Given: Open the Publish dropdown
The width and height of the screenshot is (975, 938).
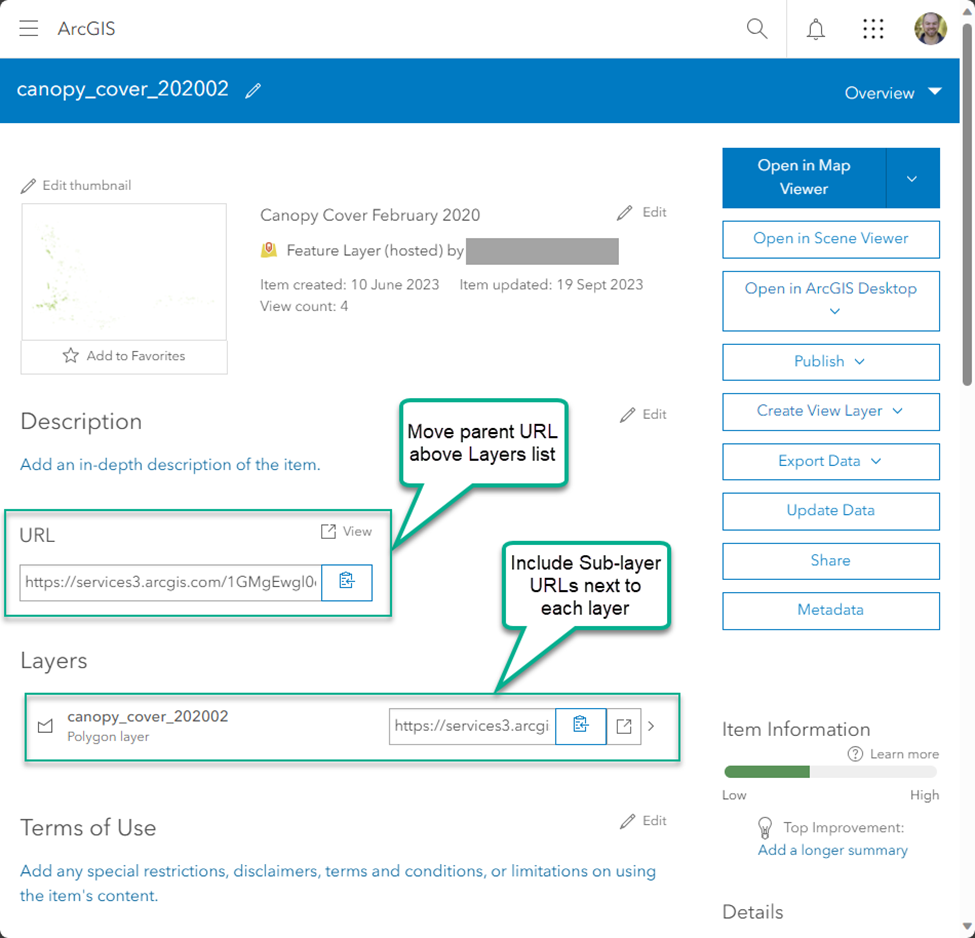Looking at the screenshot, I should pyautogui.click(x=831, y=362).
